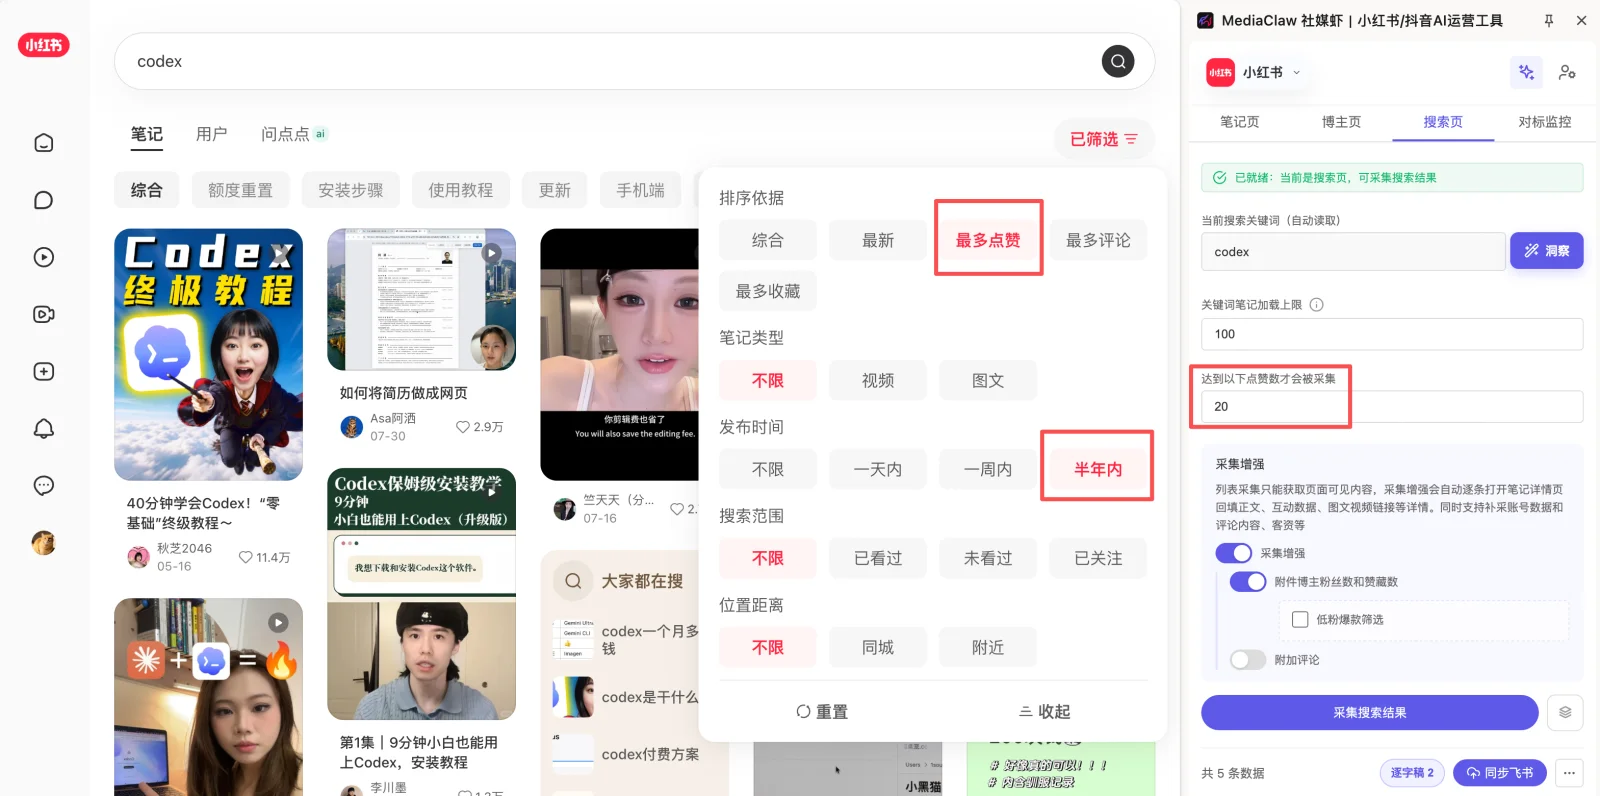The height and width of the screenshot is (796, 1600).
Task: Open the 博主页 tab in MediaClaw
Action: (x=1341, y=122)
